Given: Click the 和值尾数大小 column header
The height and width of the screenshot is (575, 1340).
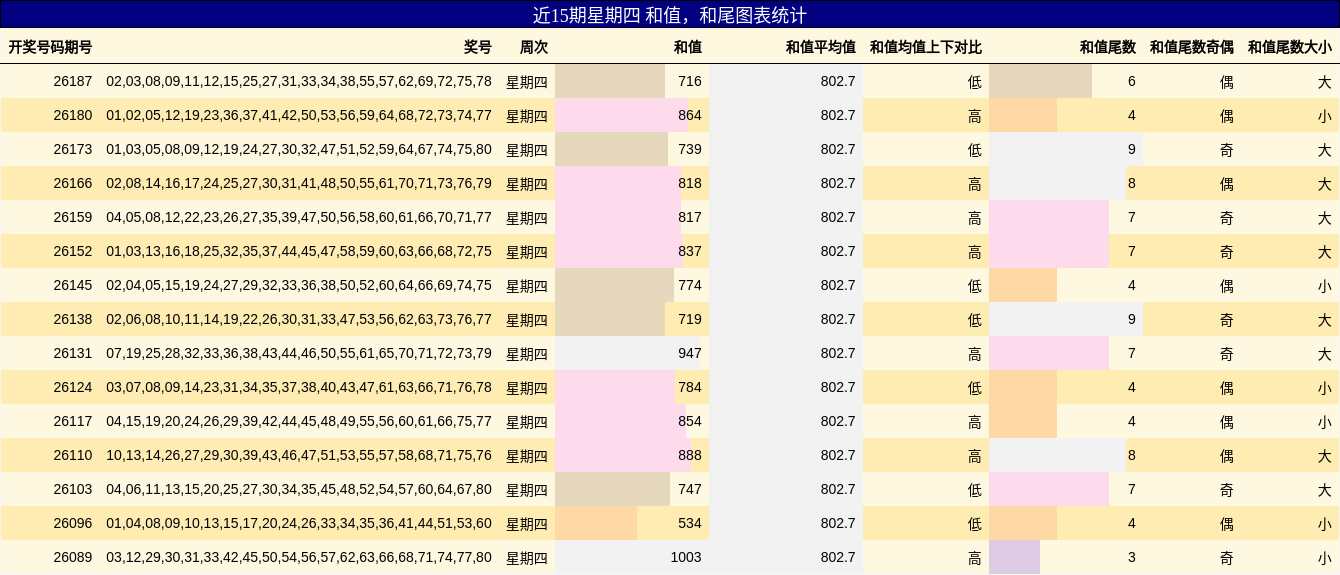Looking at the screenshot, I should coord(1290,47).
